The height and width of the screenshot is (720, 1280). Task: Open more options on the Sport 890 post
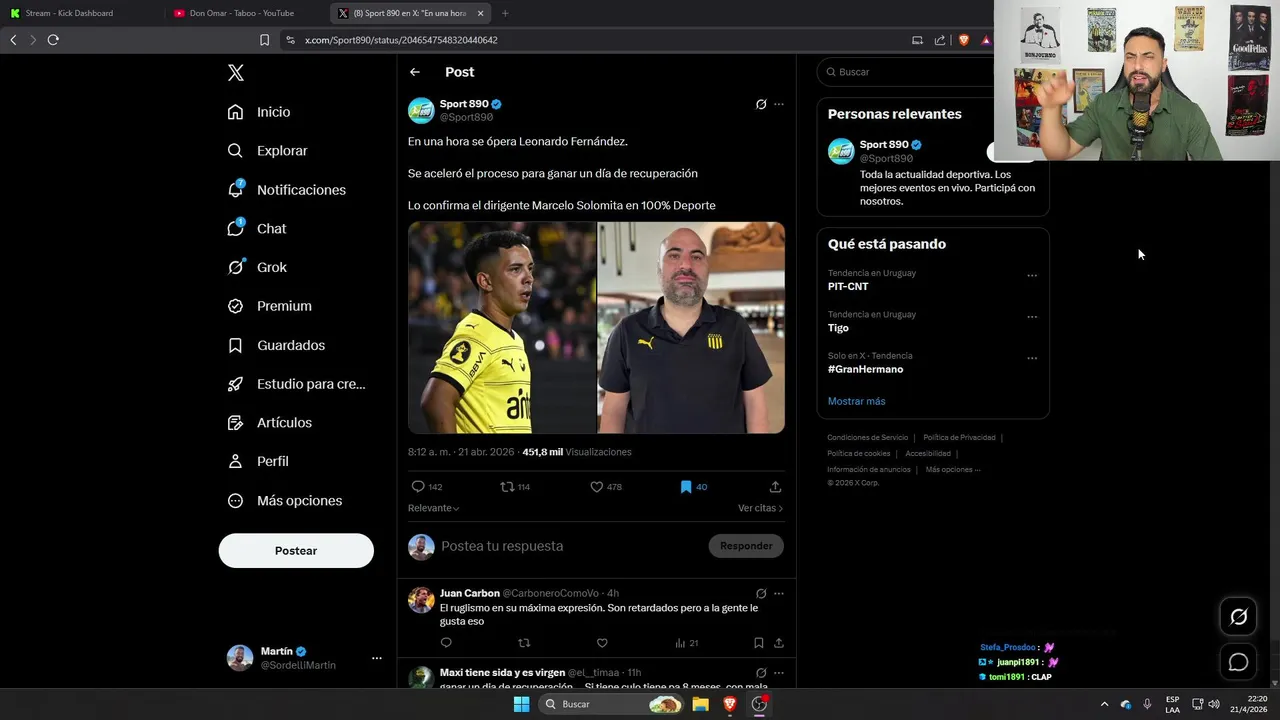(x=779, y=104)
